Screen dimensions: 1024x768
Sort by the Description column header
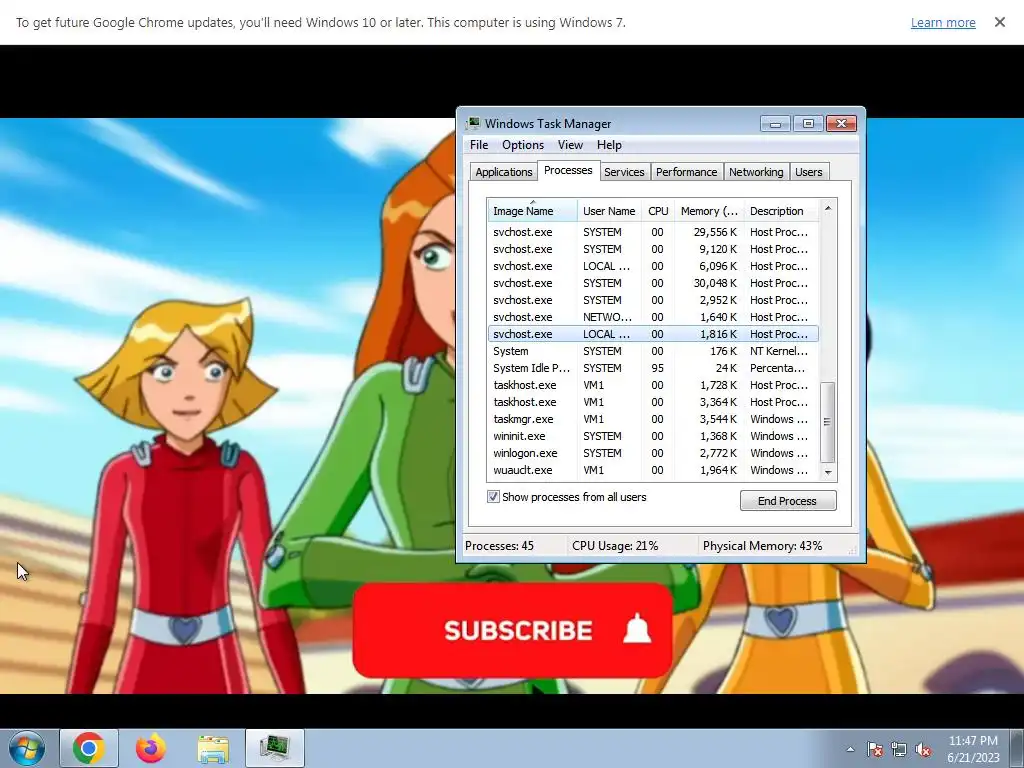pos(780,211)
